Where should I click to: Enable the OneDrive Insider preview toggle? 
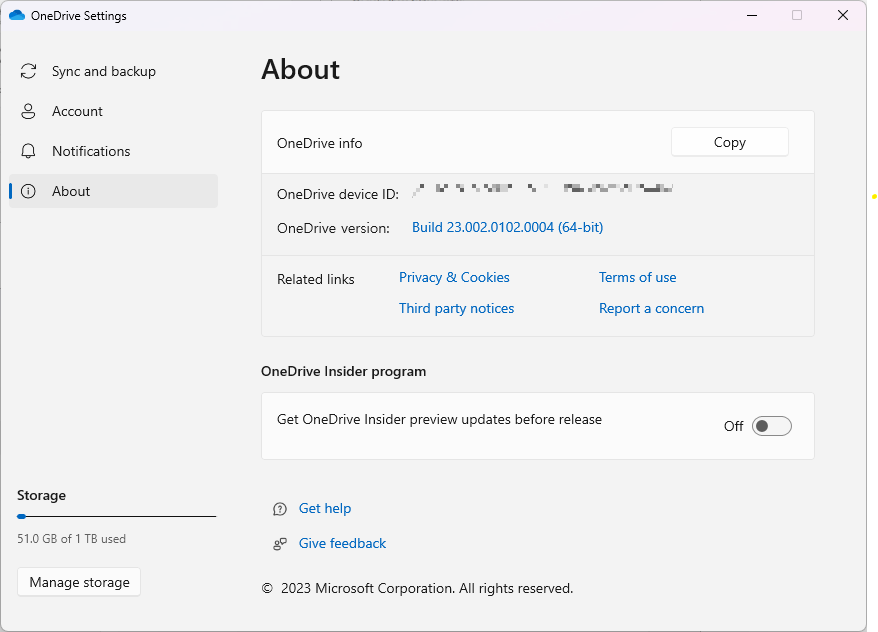pos(772,426)
